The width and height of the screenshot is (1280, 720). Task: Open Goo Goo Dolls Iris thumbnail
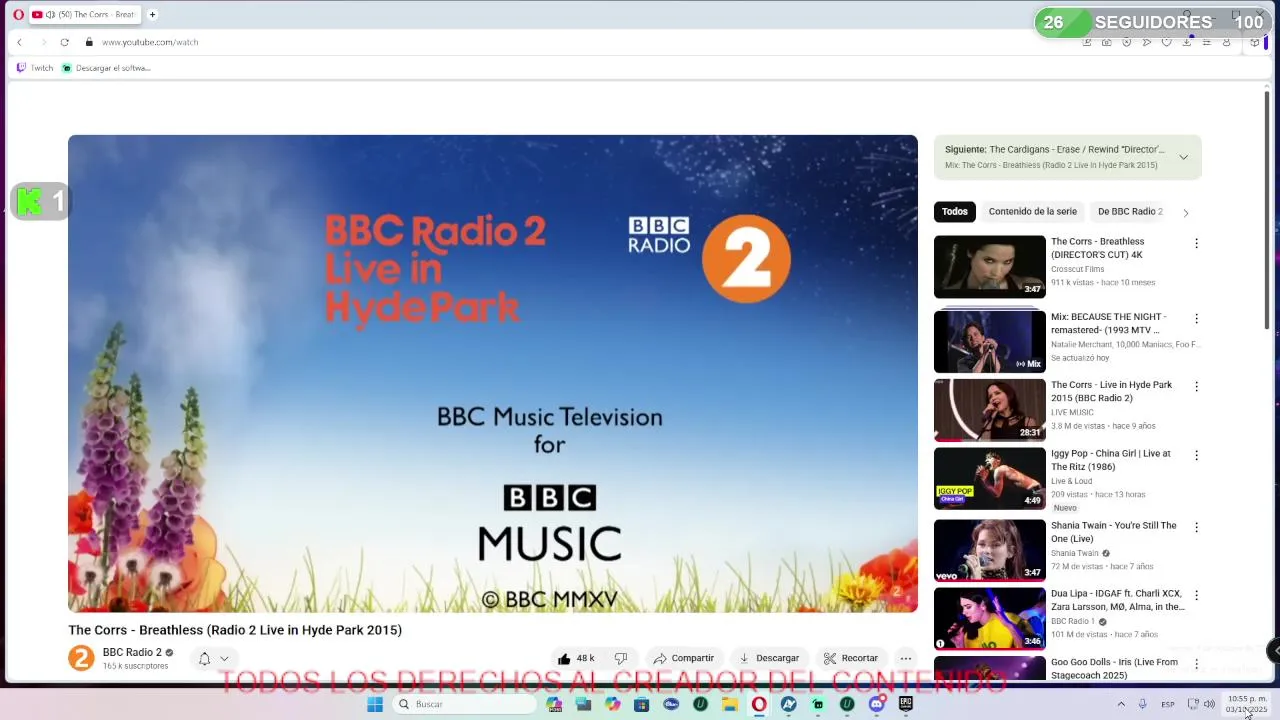pyautogui.click(x=989, y=669)
